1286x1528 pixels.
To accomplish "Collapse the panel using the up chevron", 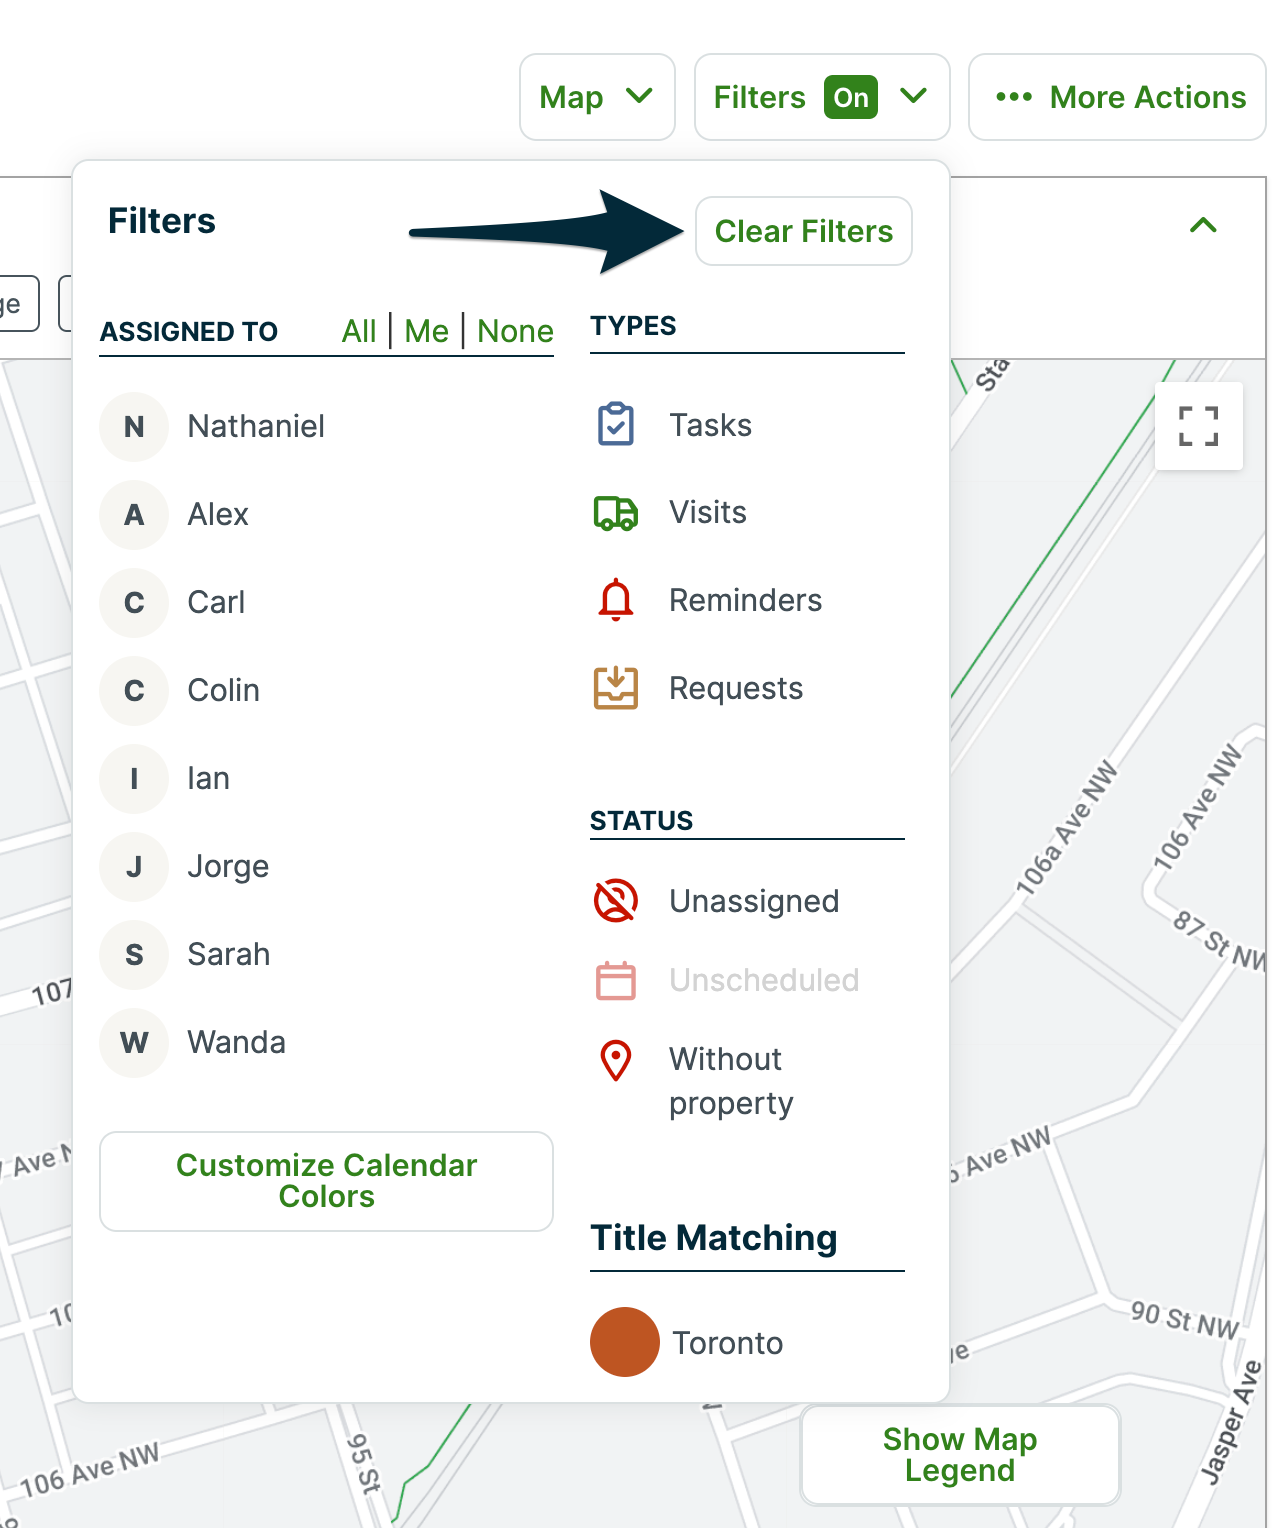I will click(x=1205, y=226).
